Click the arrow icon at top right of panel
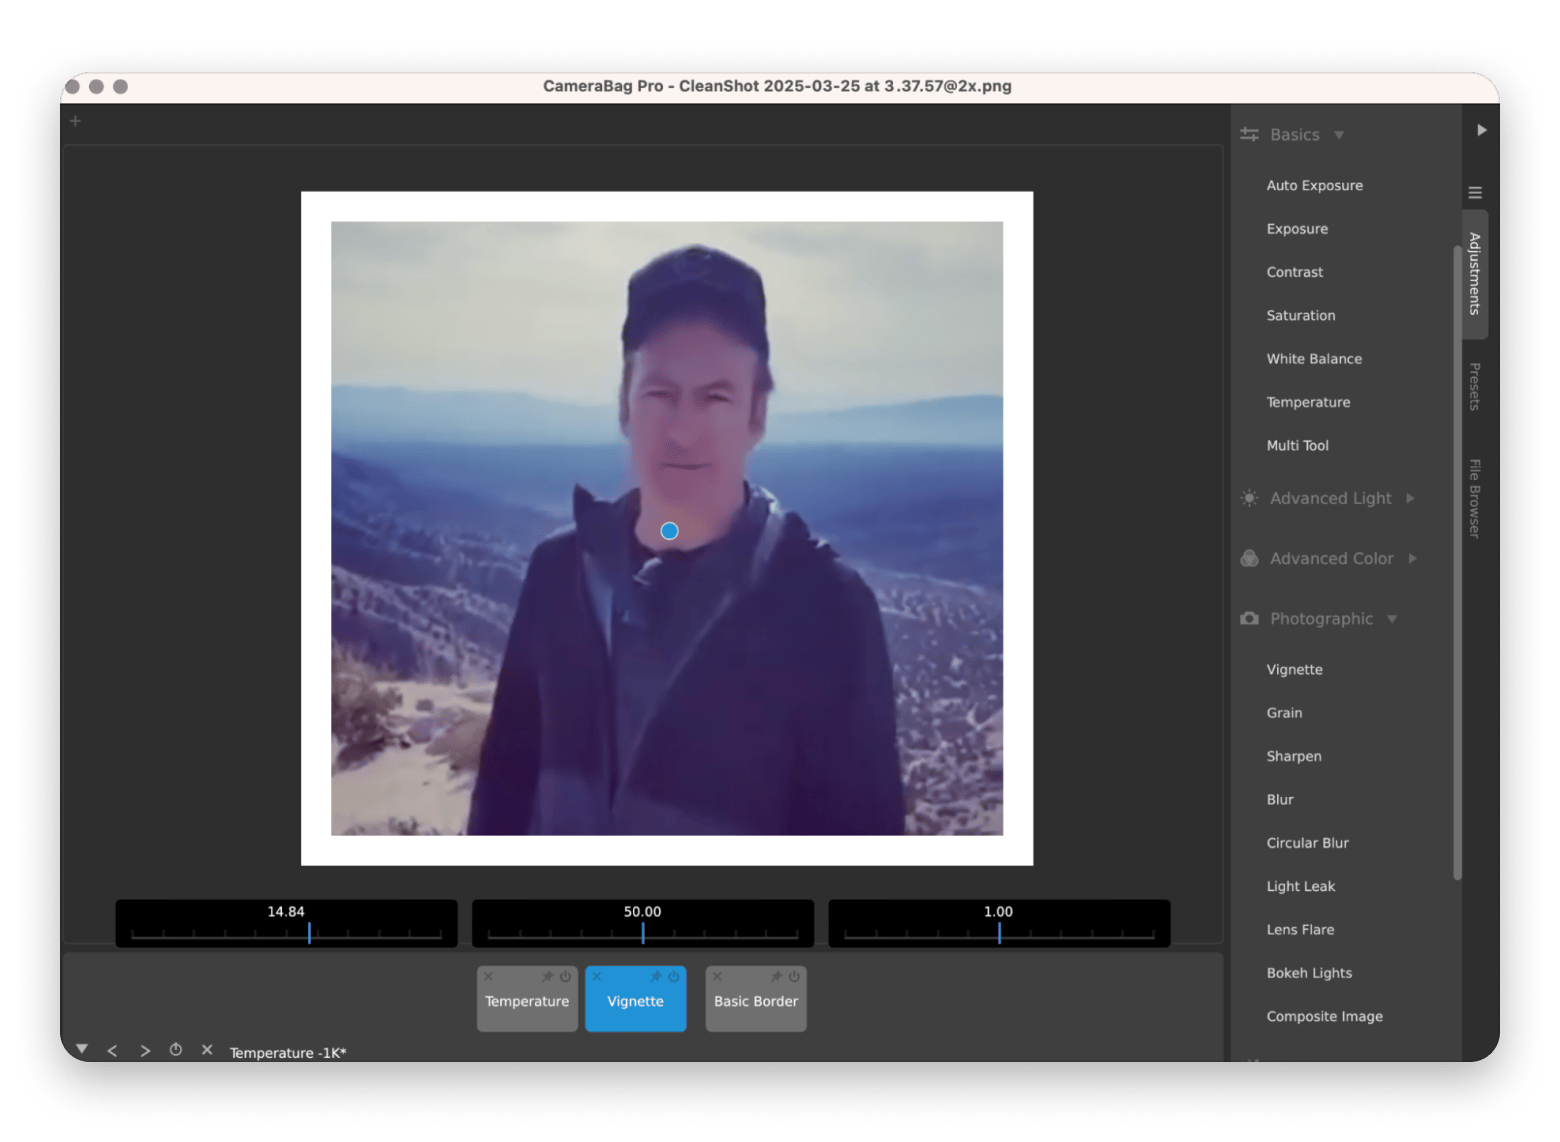 [1482, 129]
